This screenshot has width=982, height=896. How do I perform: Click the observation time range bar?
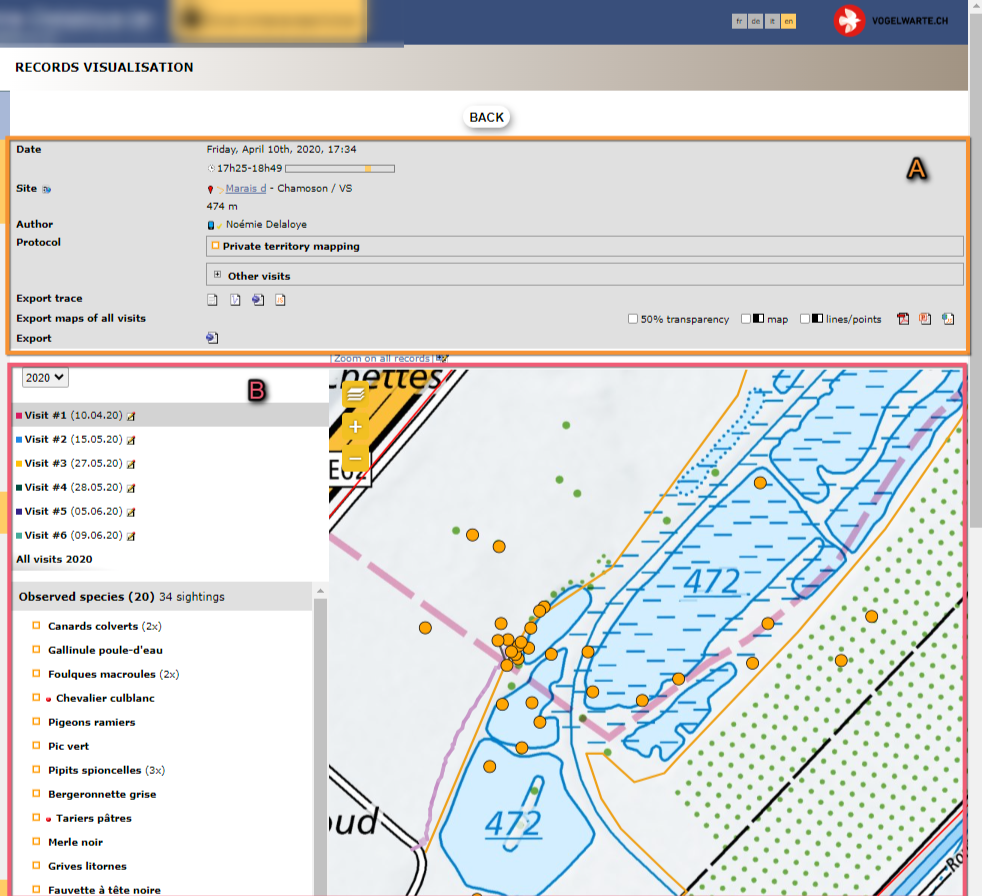339,169
